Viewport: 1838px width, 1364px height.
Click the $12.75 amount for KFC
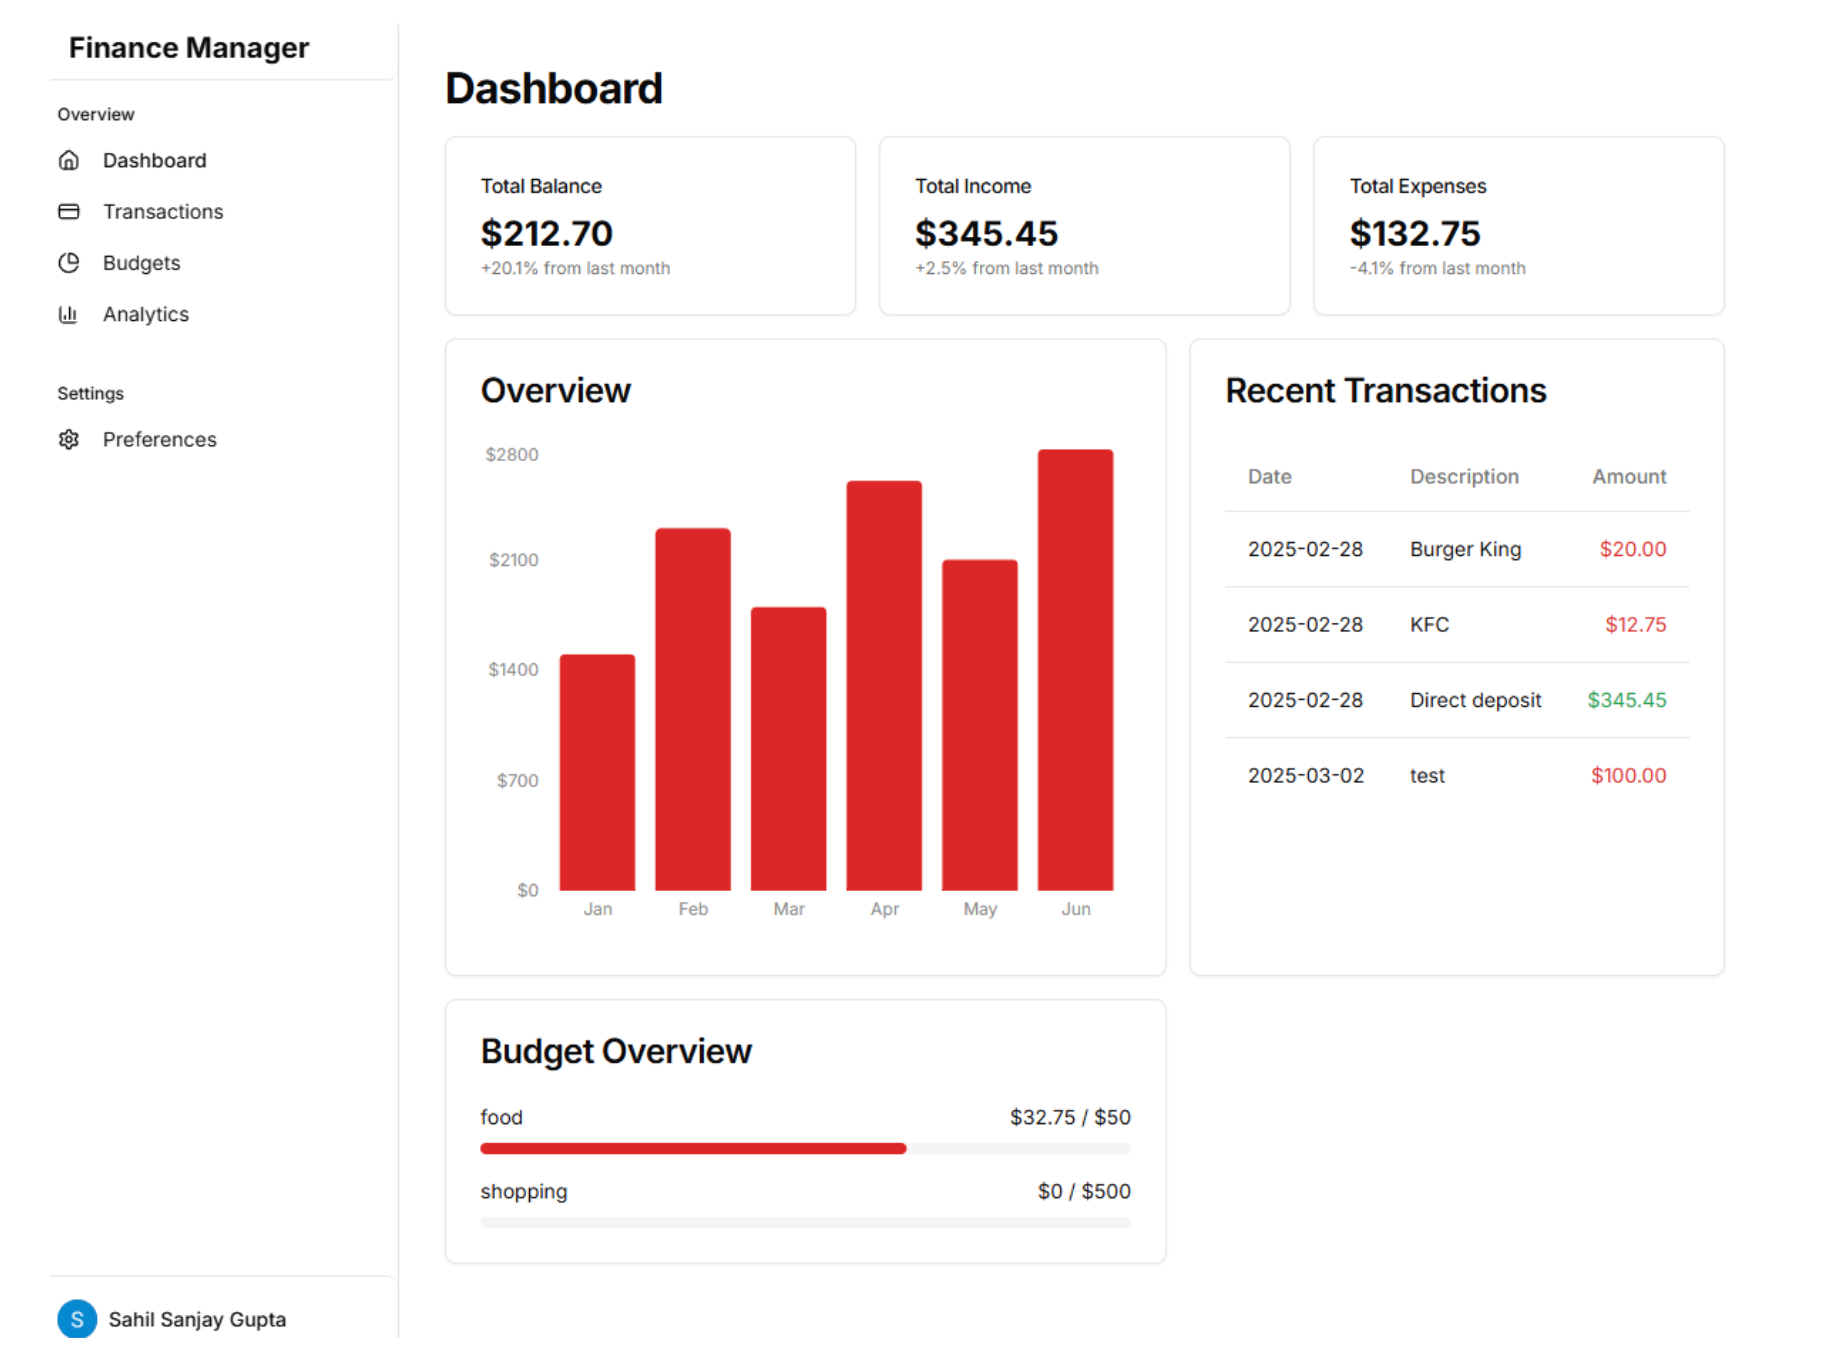(1636, 624)
